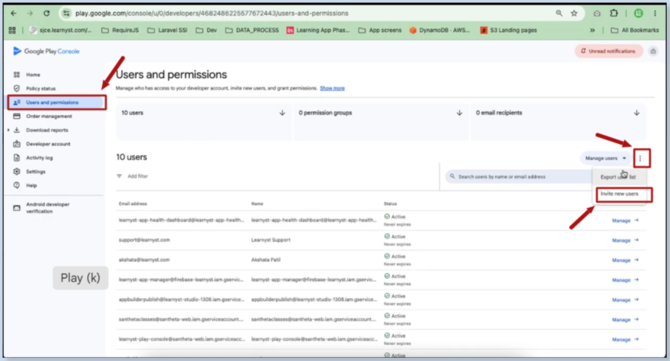Click the Developer account icon
The height and width of the screenshot is (361, 670).
pyautogui.click(x=17, y=144)
